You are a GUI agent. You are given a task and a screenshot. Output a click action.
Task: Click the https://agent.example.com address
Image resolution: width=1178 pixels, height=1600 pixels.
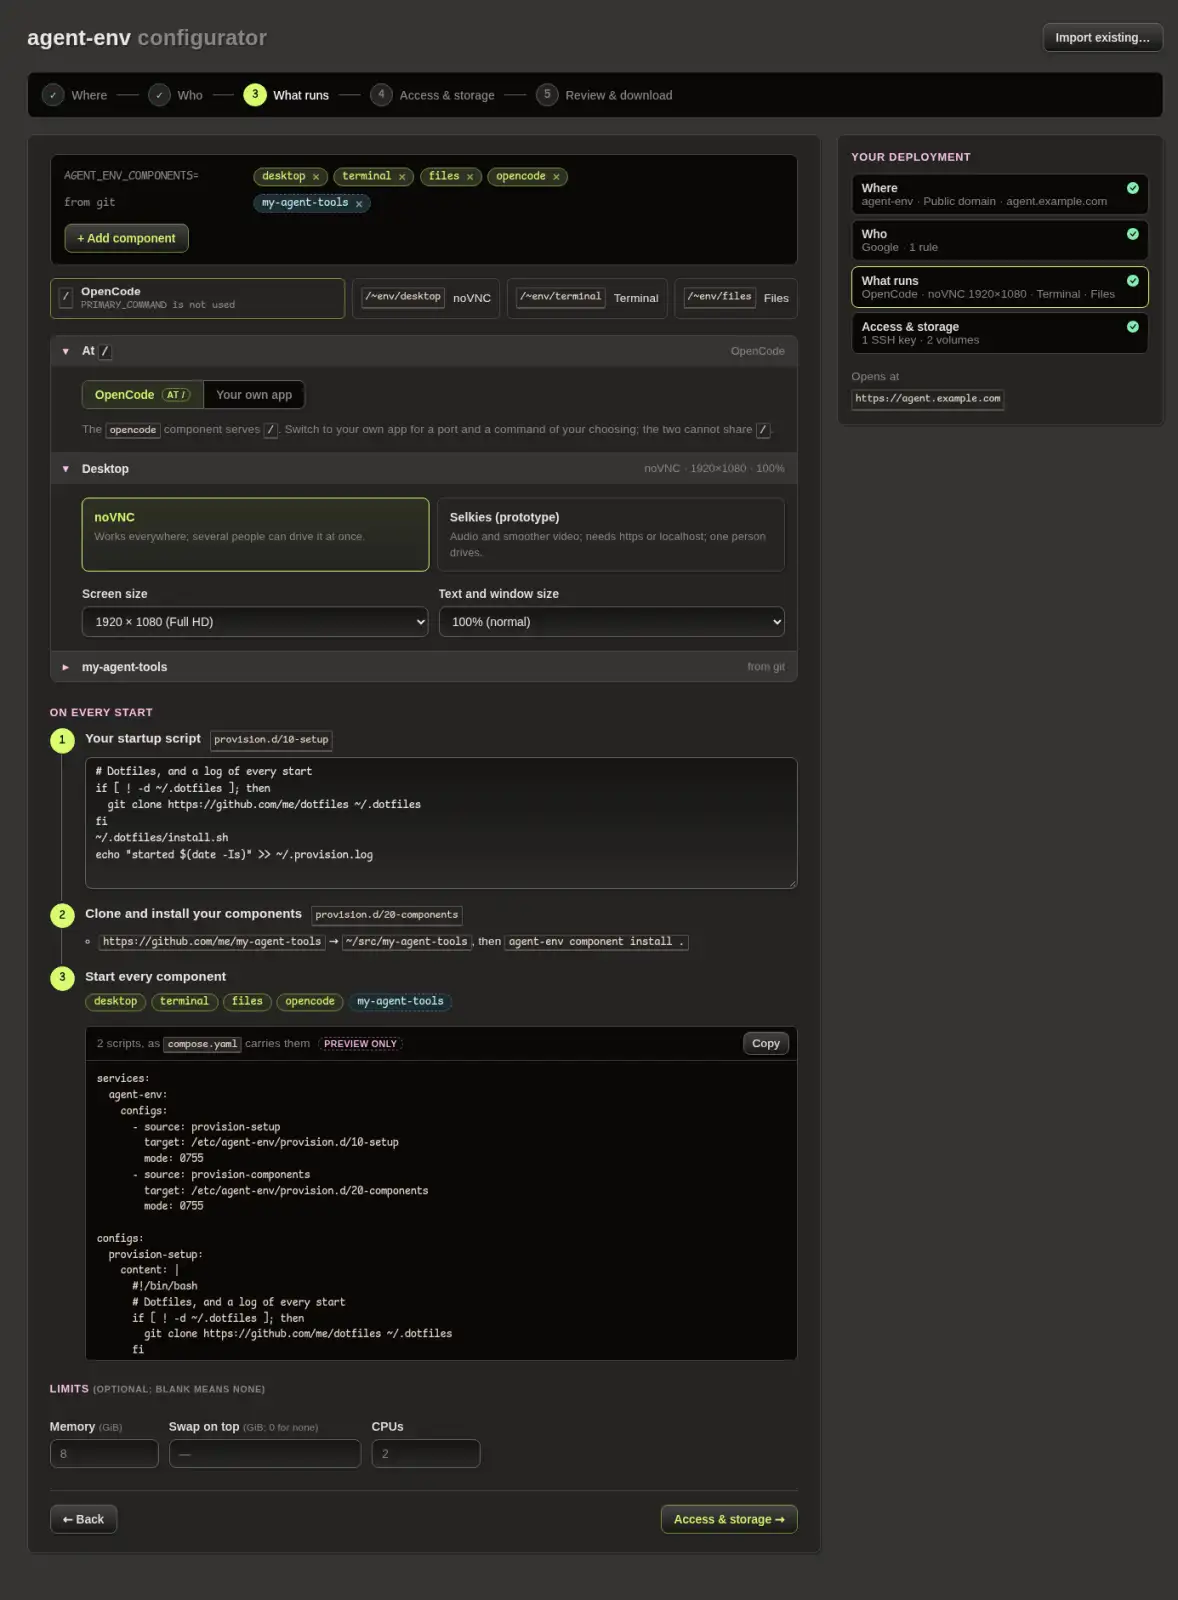click(x=928, y=399)
